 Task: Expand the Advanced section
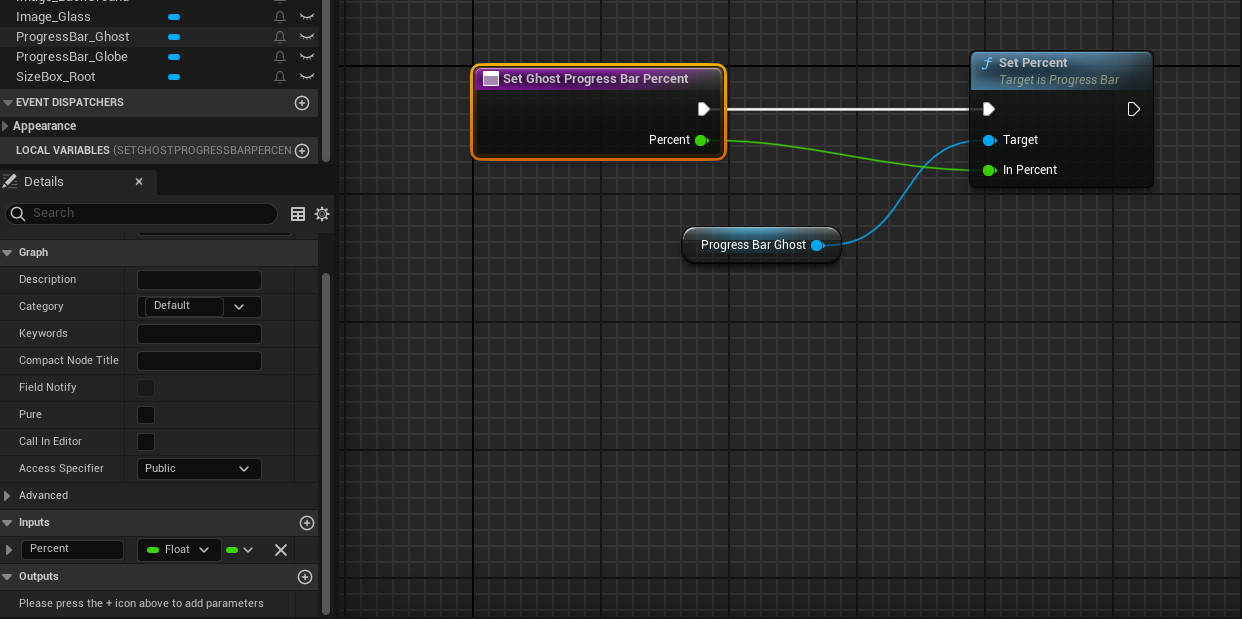(x=7, y=495)
